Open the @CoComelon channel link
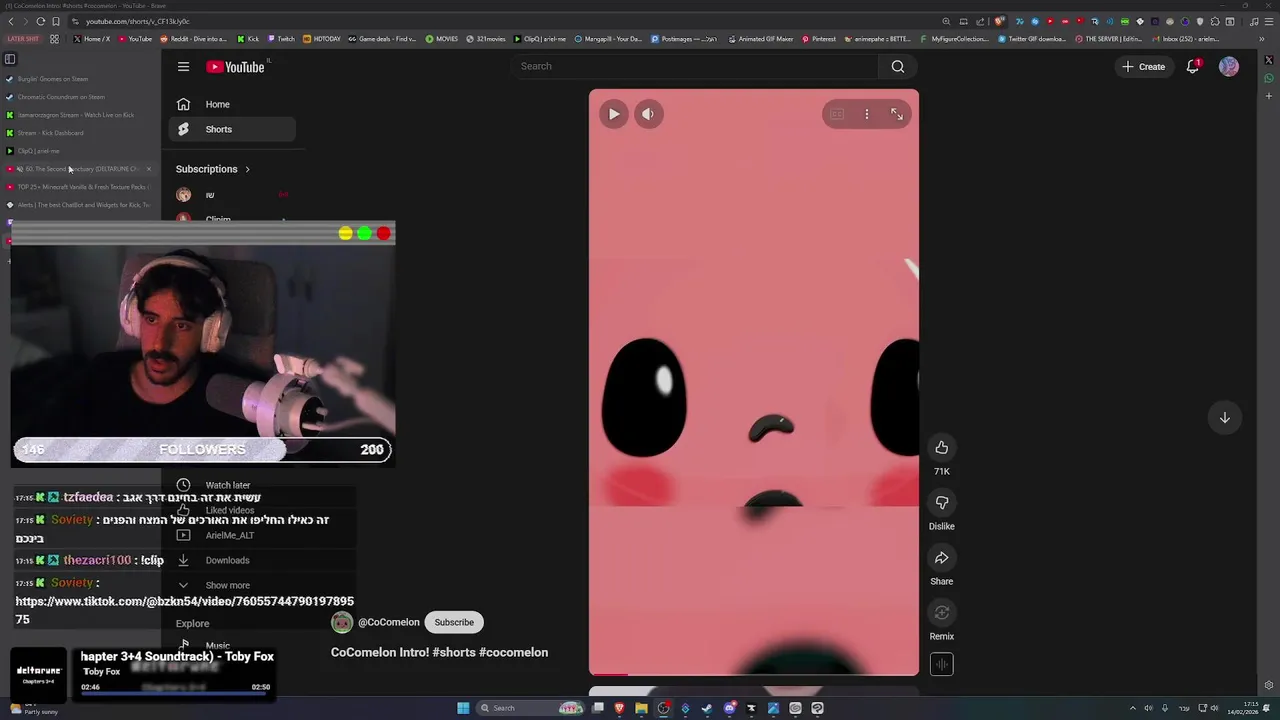Viewport: 1280px width, 720px height. (x=389, y=622)
